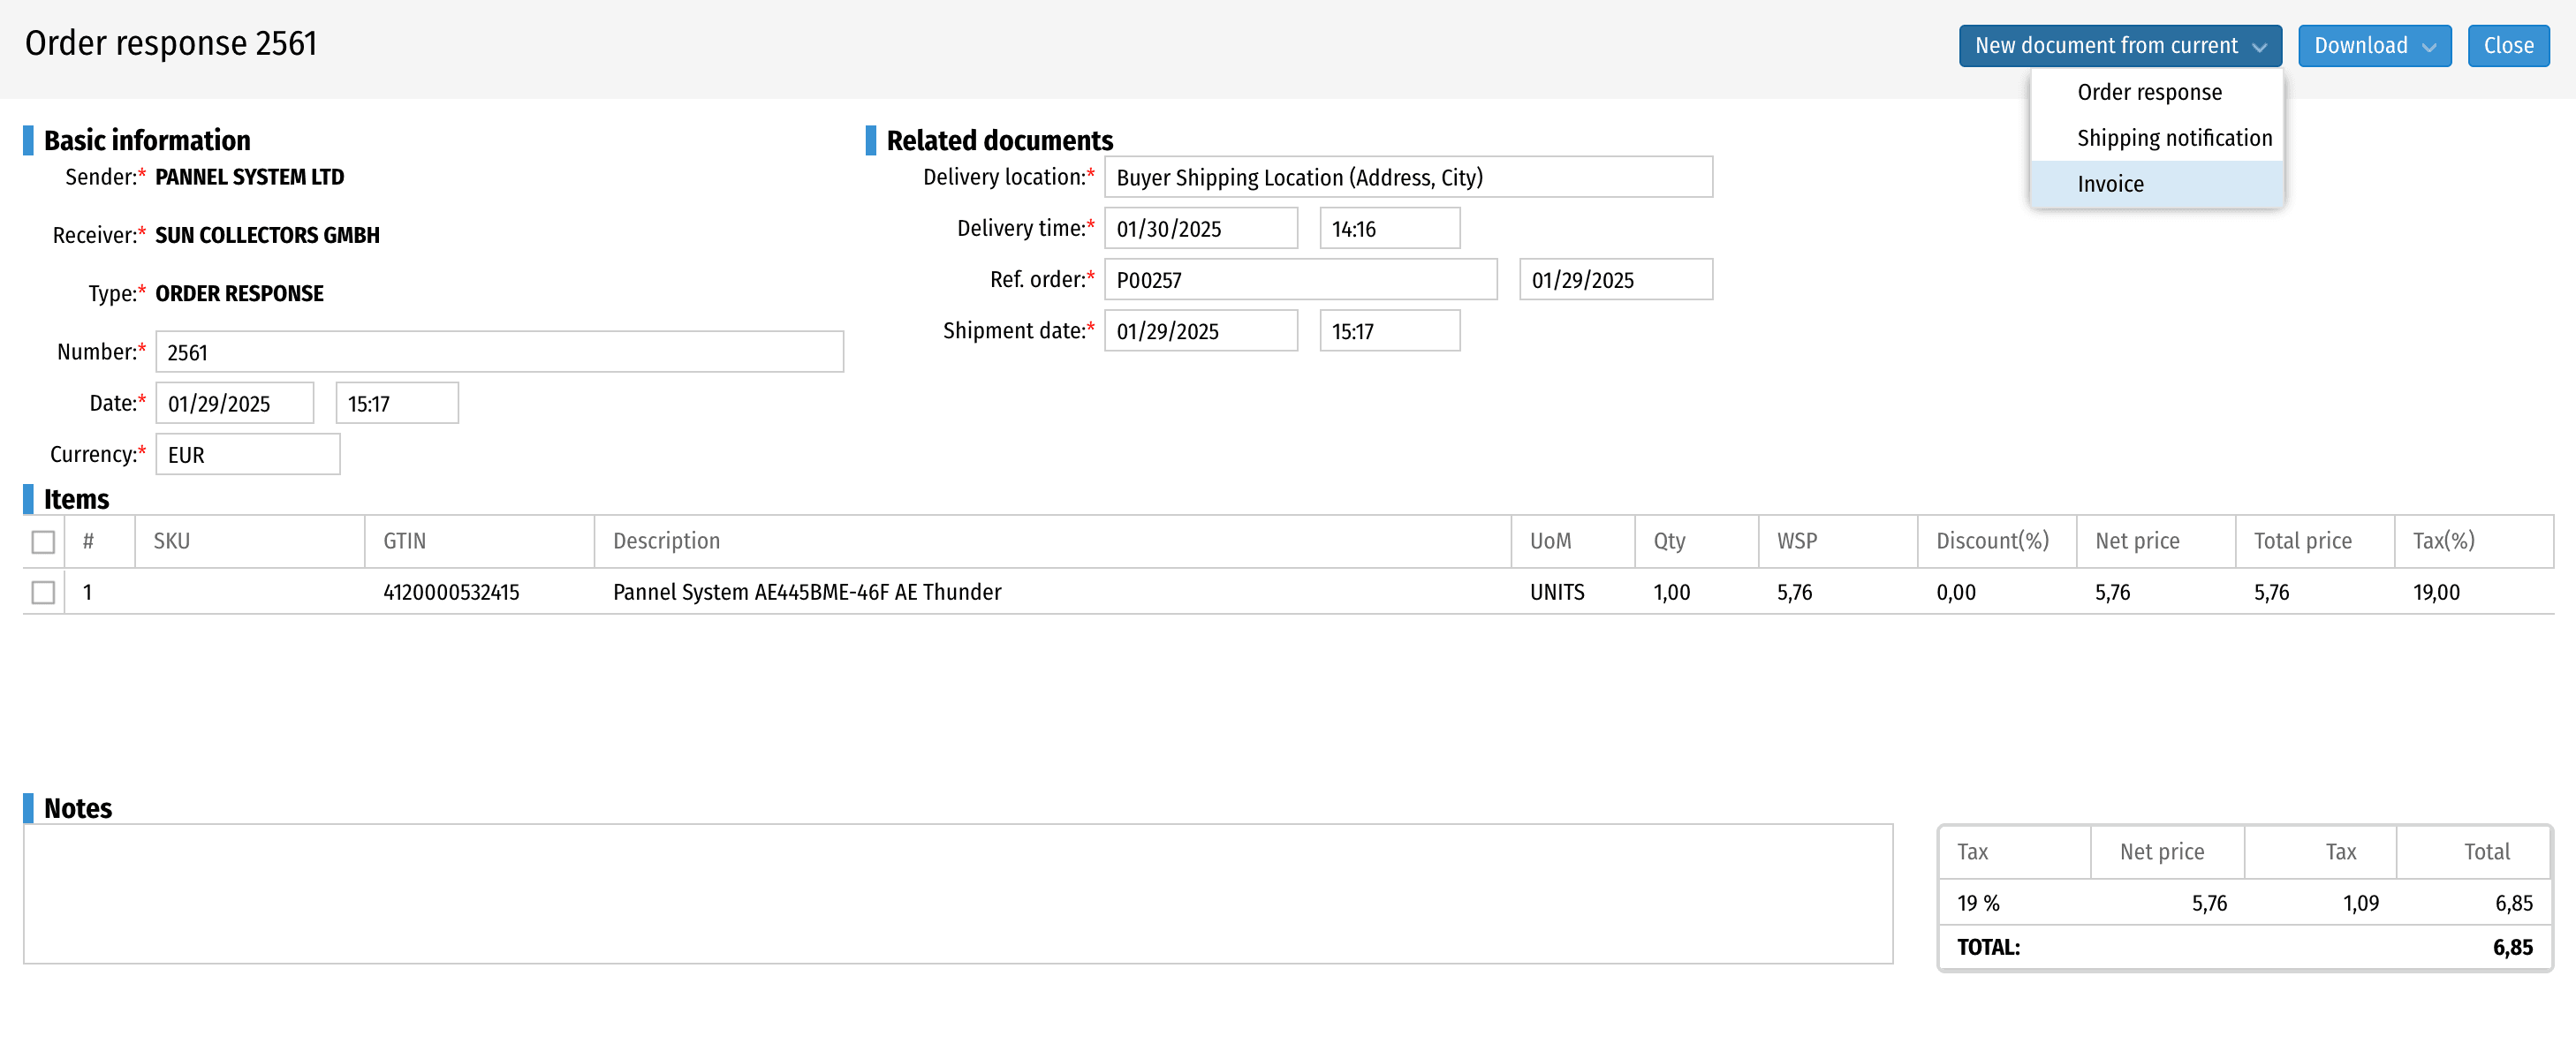Click the Discount value 0,00
Screen dimensions: 2576x1044
[x=1955, y=592]
